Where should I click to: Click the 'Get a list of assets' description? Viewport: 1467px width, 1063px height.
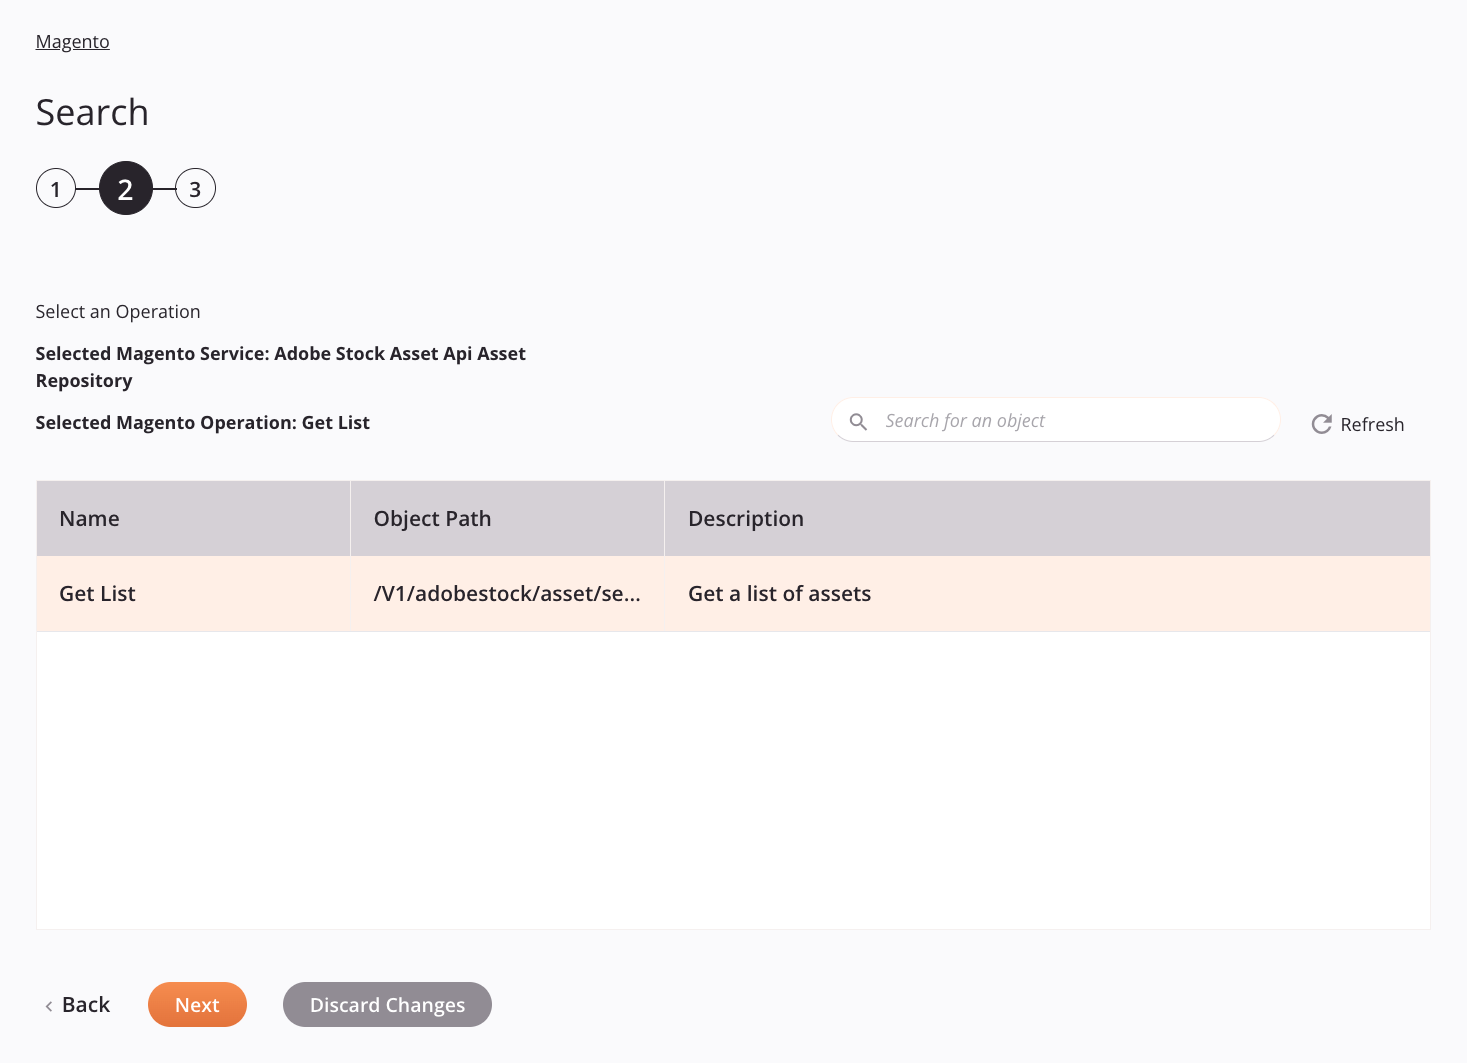[779, 593]
